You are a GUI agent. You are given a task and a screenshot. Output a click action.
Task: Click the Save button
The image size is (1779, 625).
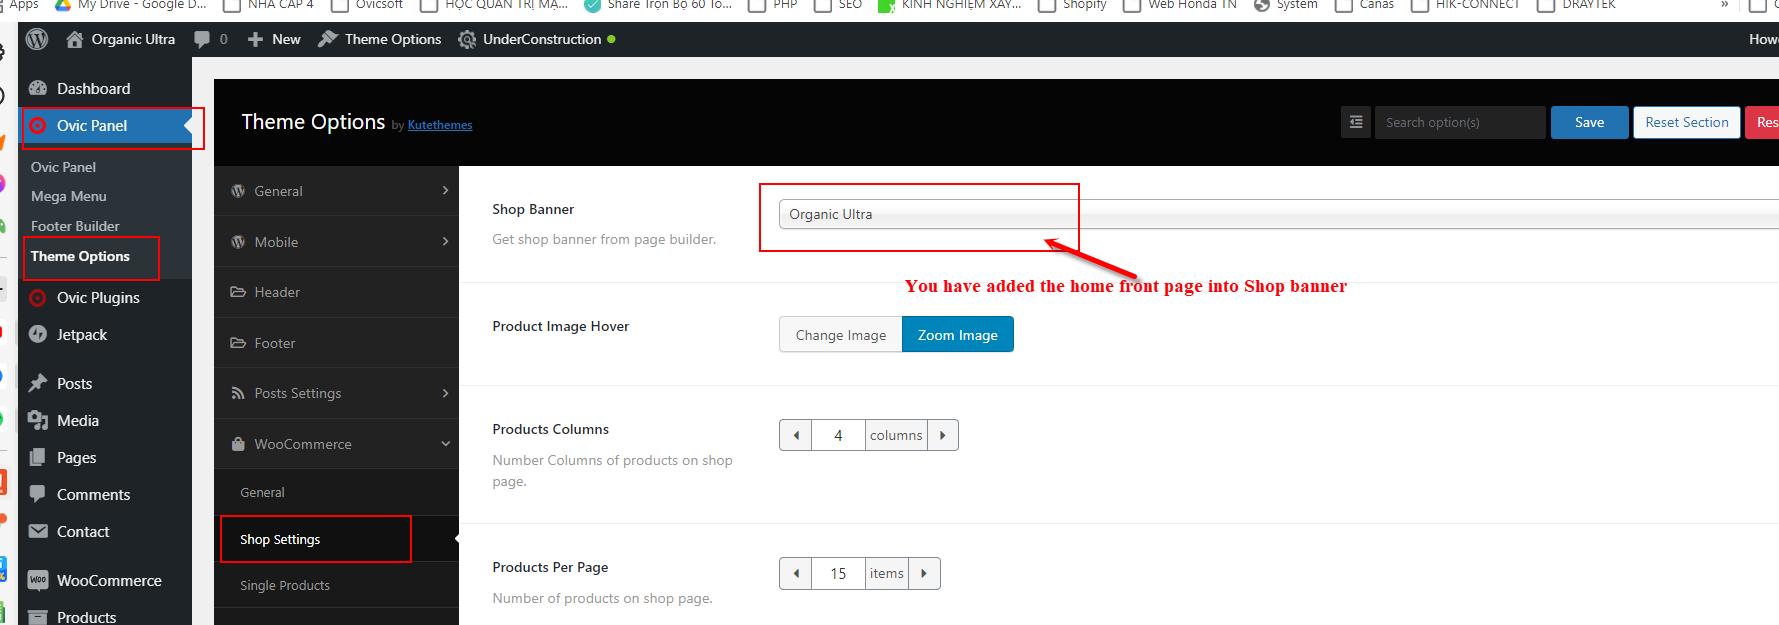click(1589, 122)
